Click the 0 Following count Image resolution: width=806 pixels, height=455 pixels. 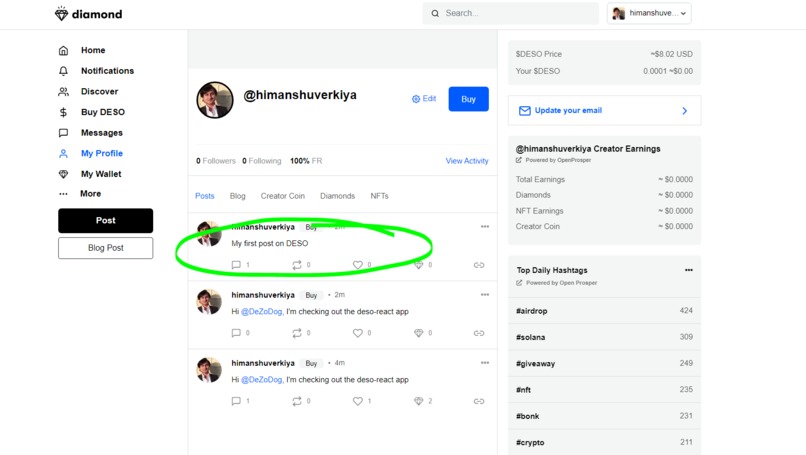[x=262, y=161]
